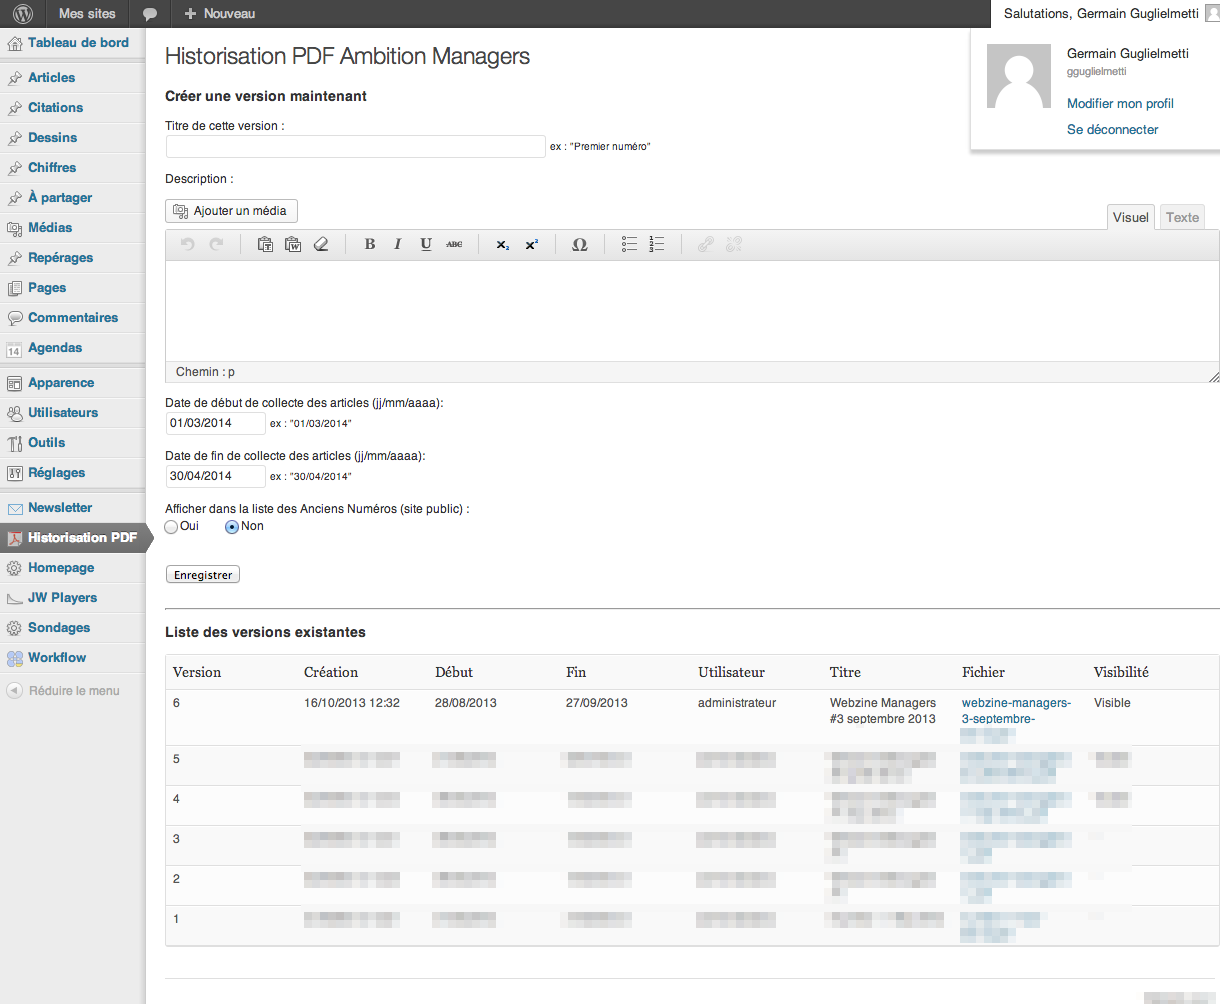The image size is (1220, 1004).
Task: Insert a numbered list
Action: 657,244
